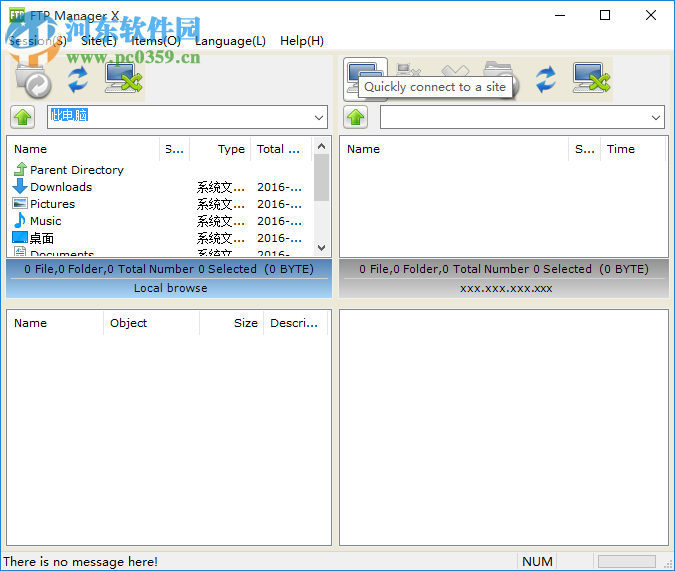675x571 pixels.
Task: Open the Language(L) menu
Action: click(230, 41)
